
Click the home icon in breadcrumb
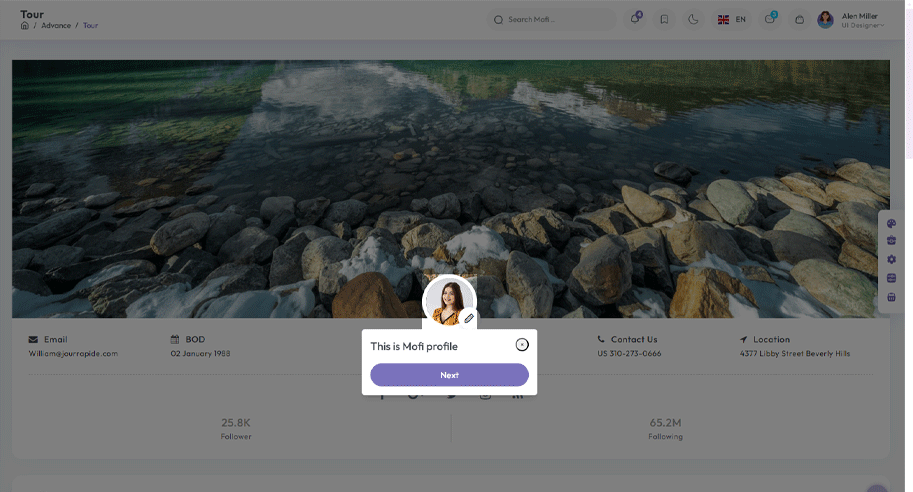[x=25, y=25]
